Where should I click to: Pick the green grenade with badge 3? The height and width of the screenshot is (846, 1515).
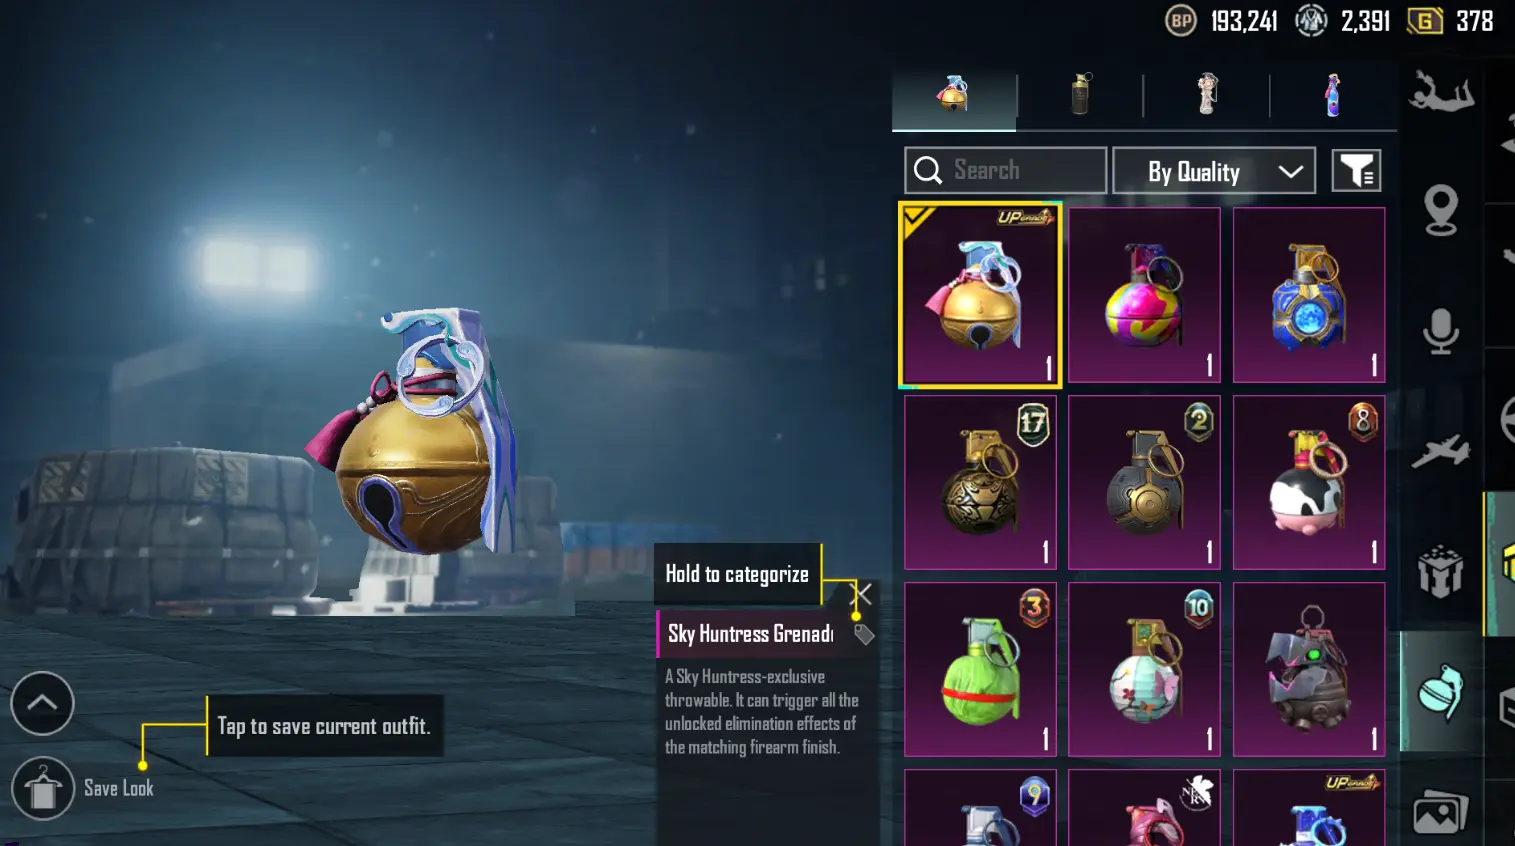pos(980,669)
